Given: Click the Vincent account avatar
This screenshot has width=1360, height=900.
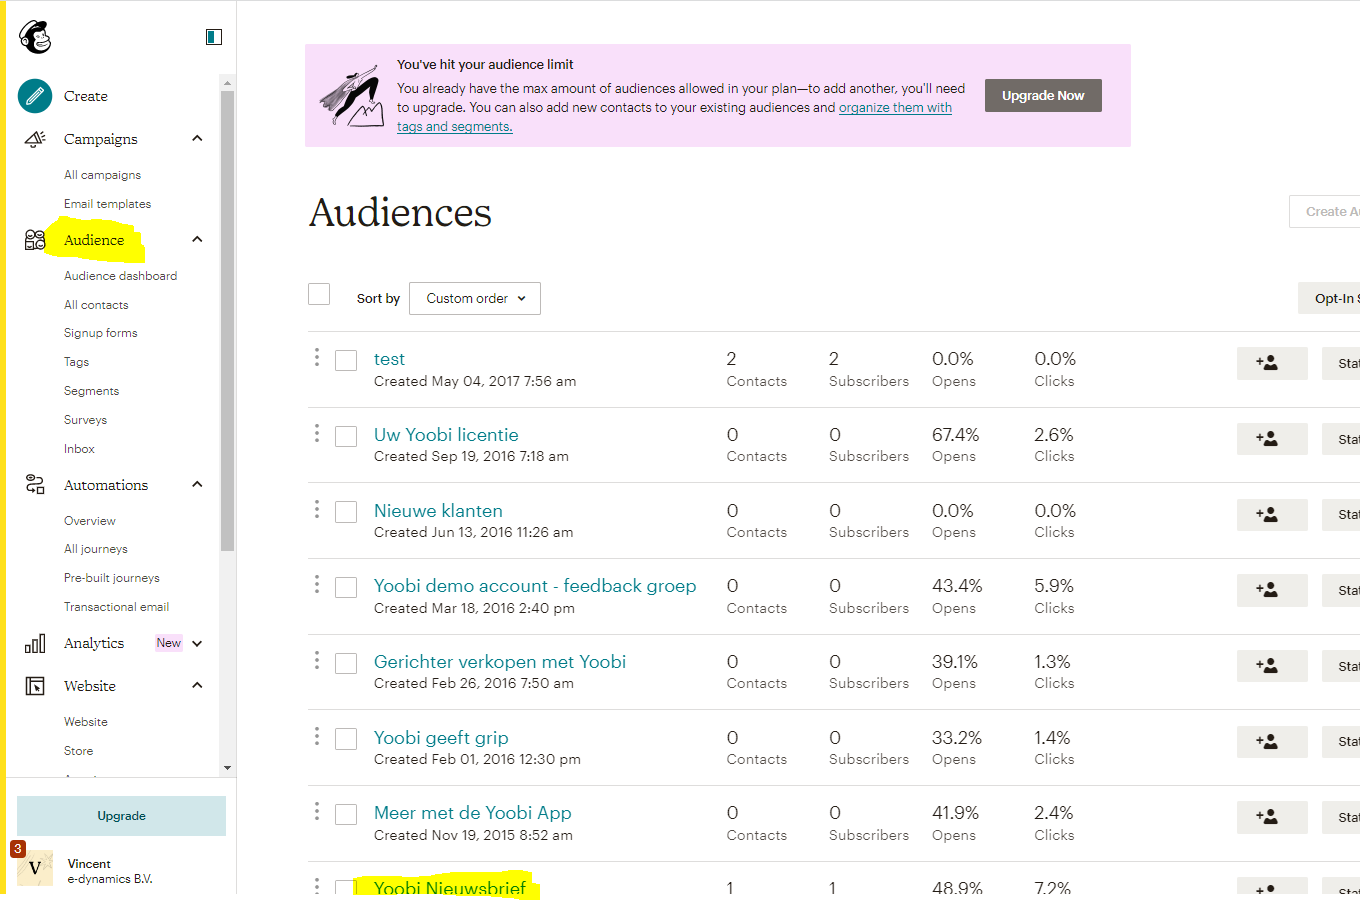Looking at the screenshot, I should tap(35, 868).
